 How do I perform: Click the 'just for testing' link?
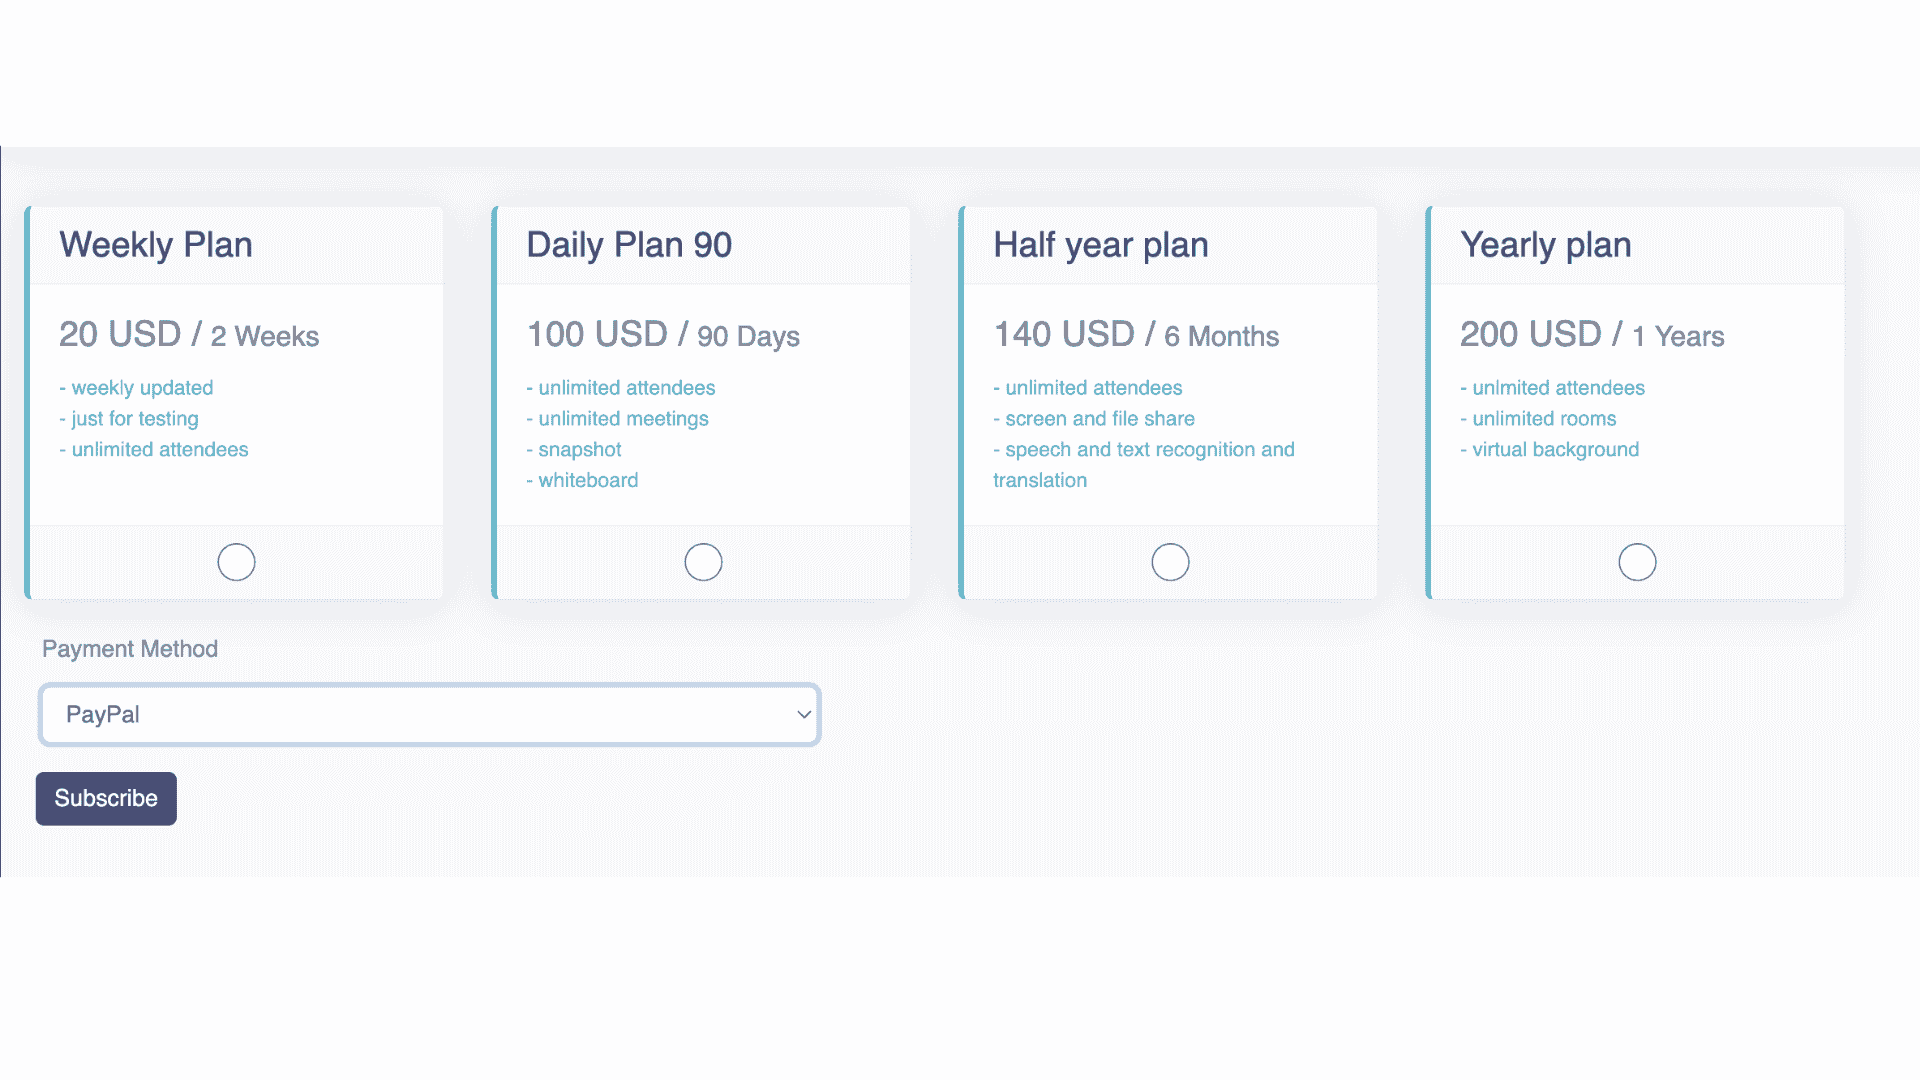click(129, 418)
